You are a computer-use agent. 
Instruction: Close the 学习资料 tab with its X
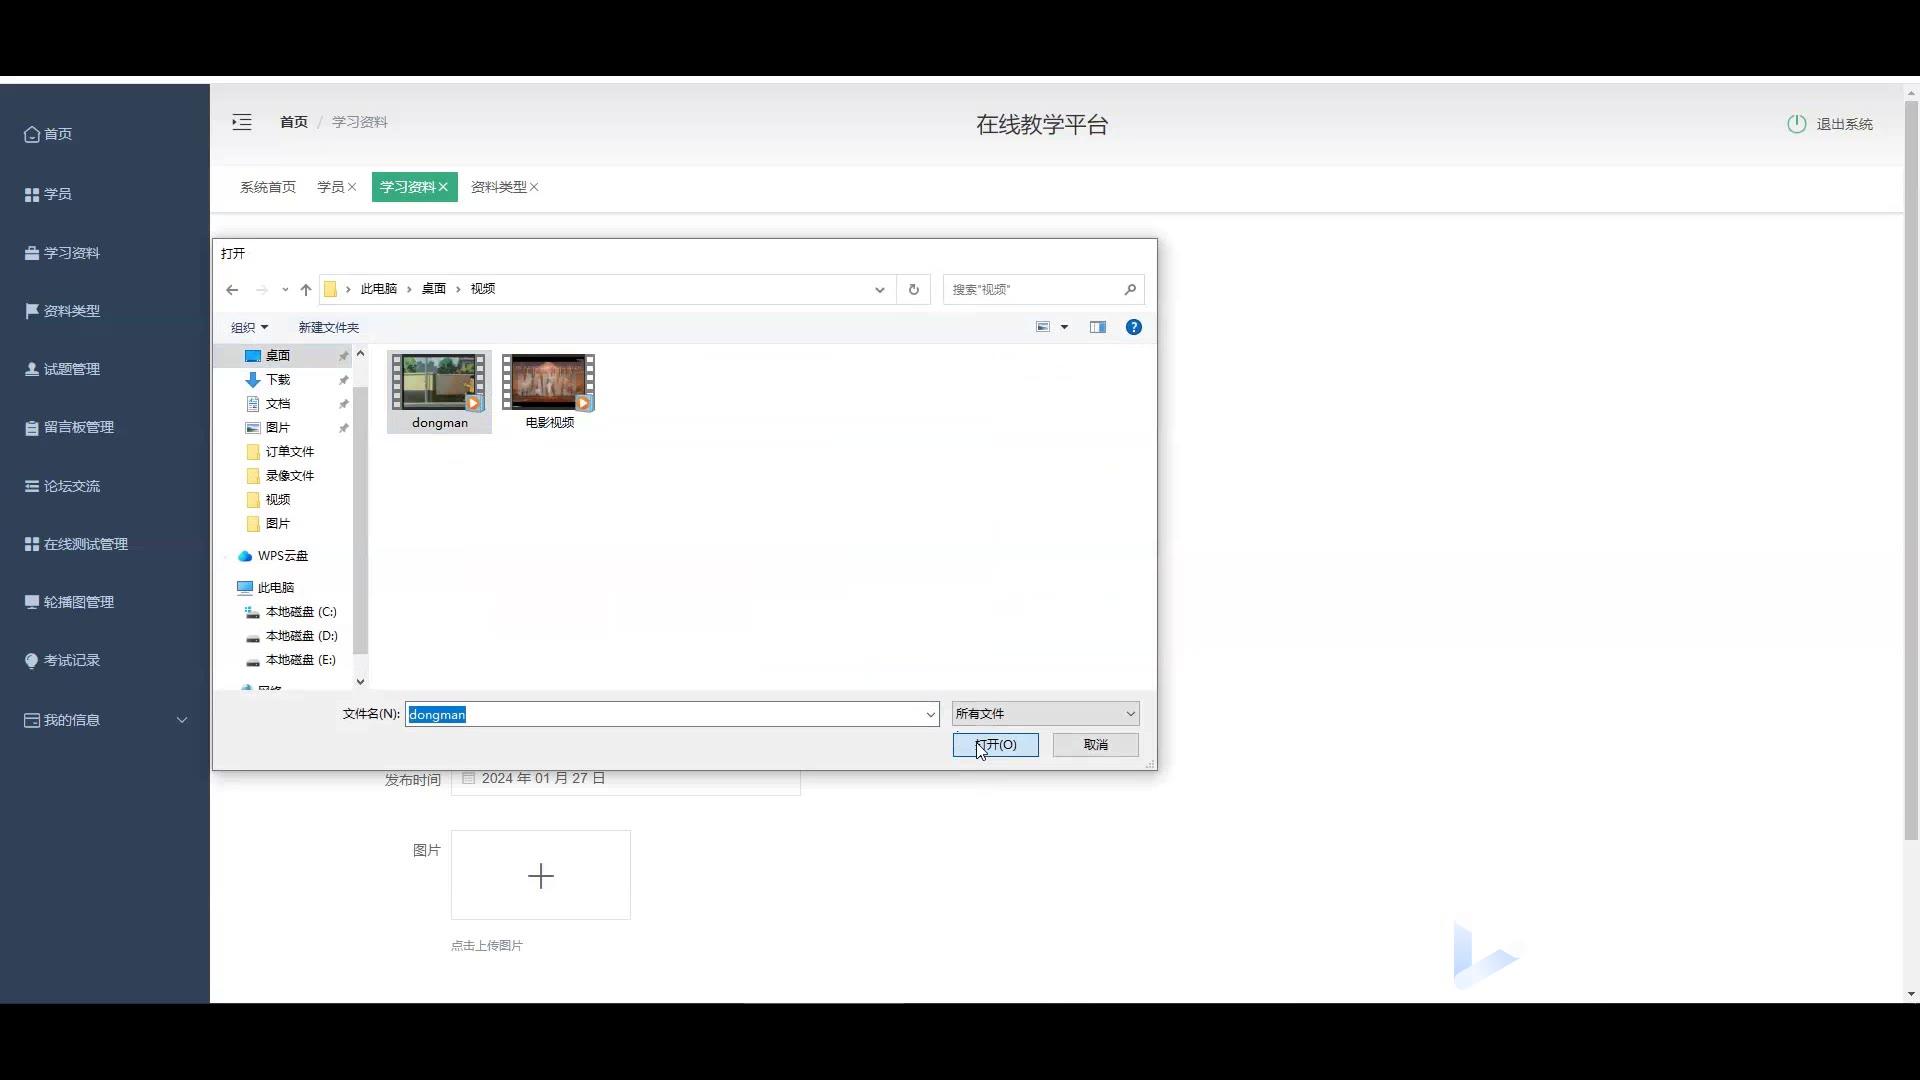443,187
